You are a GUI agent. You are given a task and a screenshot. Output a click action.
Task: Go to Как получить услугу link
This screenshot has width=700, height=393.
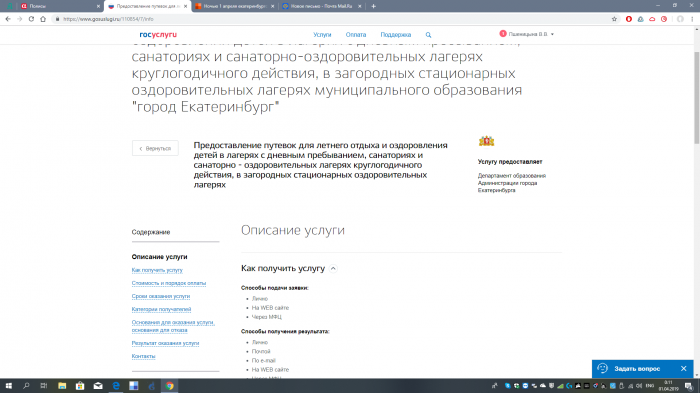coord(157,270)
